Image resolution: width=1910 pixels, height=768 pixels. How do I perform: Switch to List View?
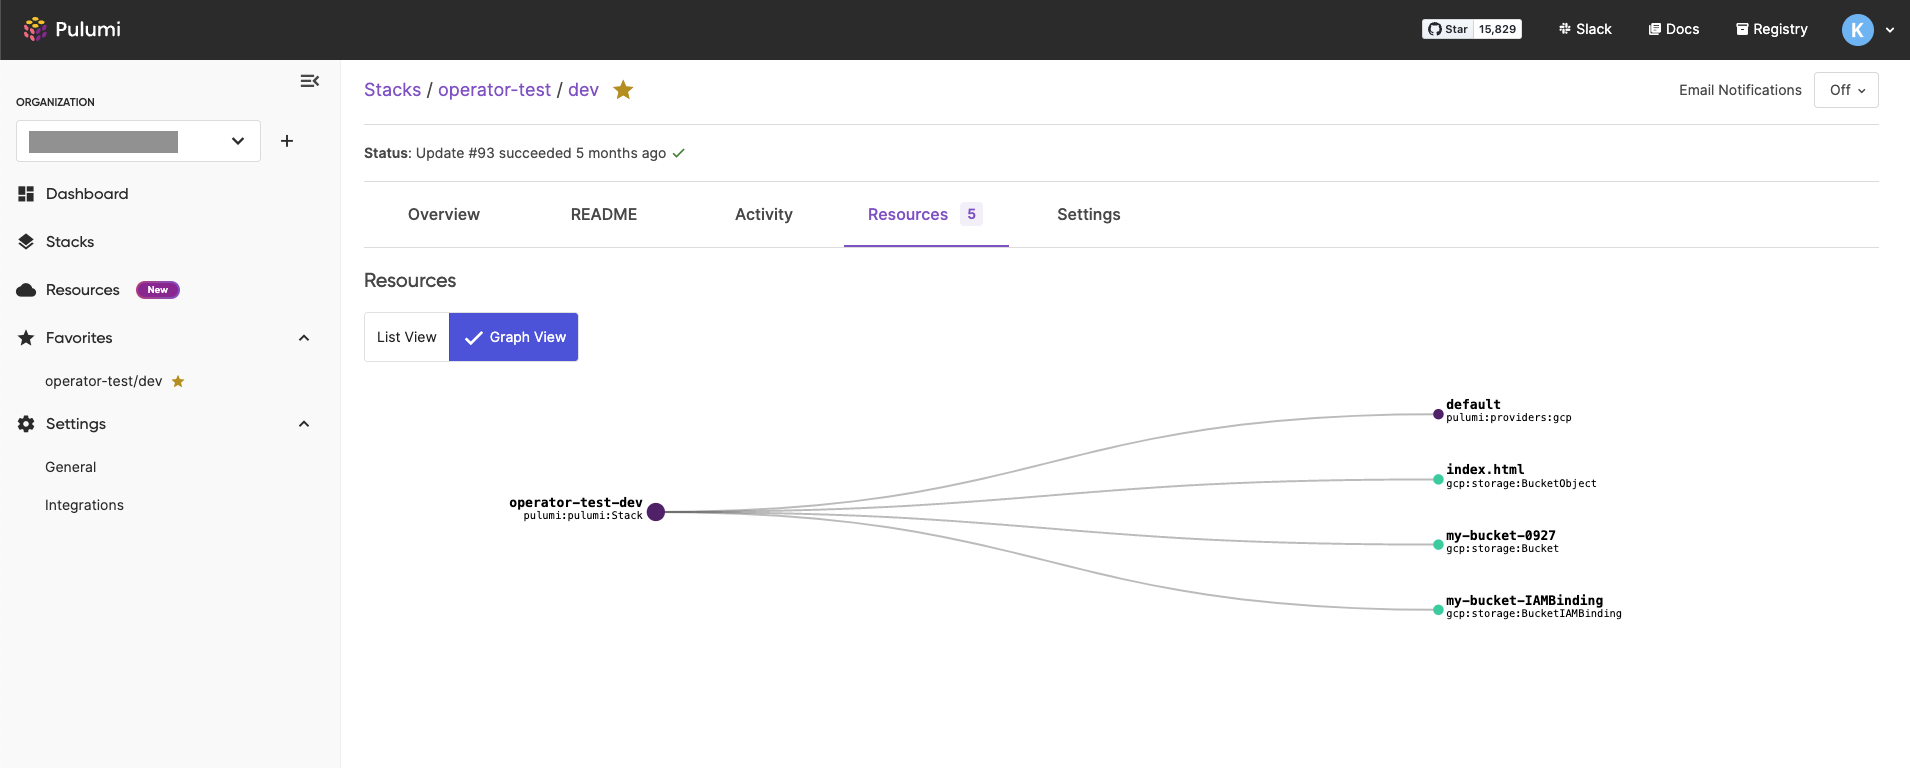pyautogui.click(x=407, y=337)
